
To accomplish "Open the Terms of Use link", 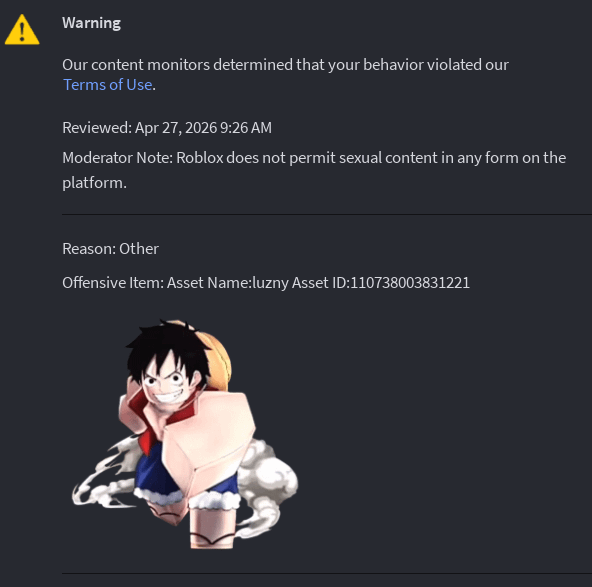I will (x=108, y=85).
